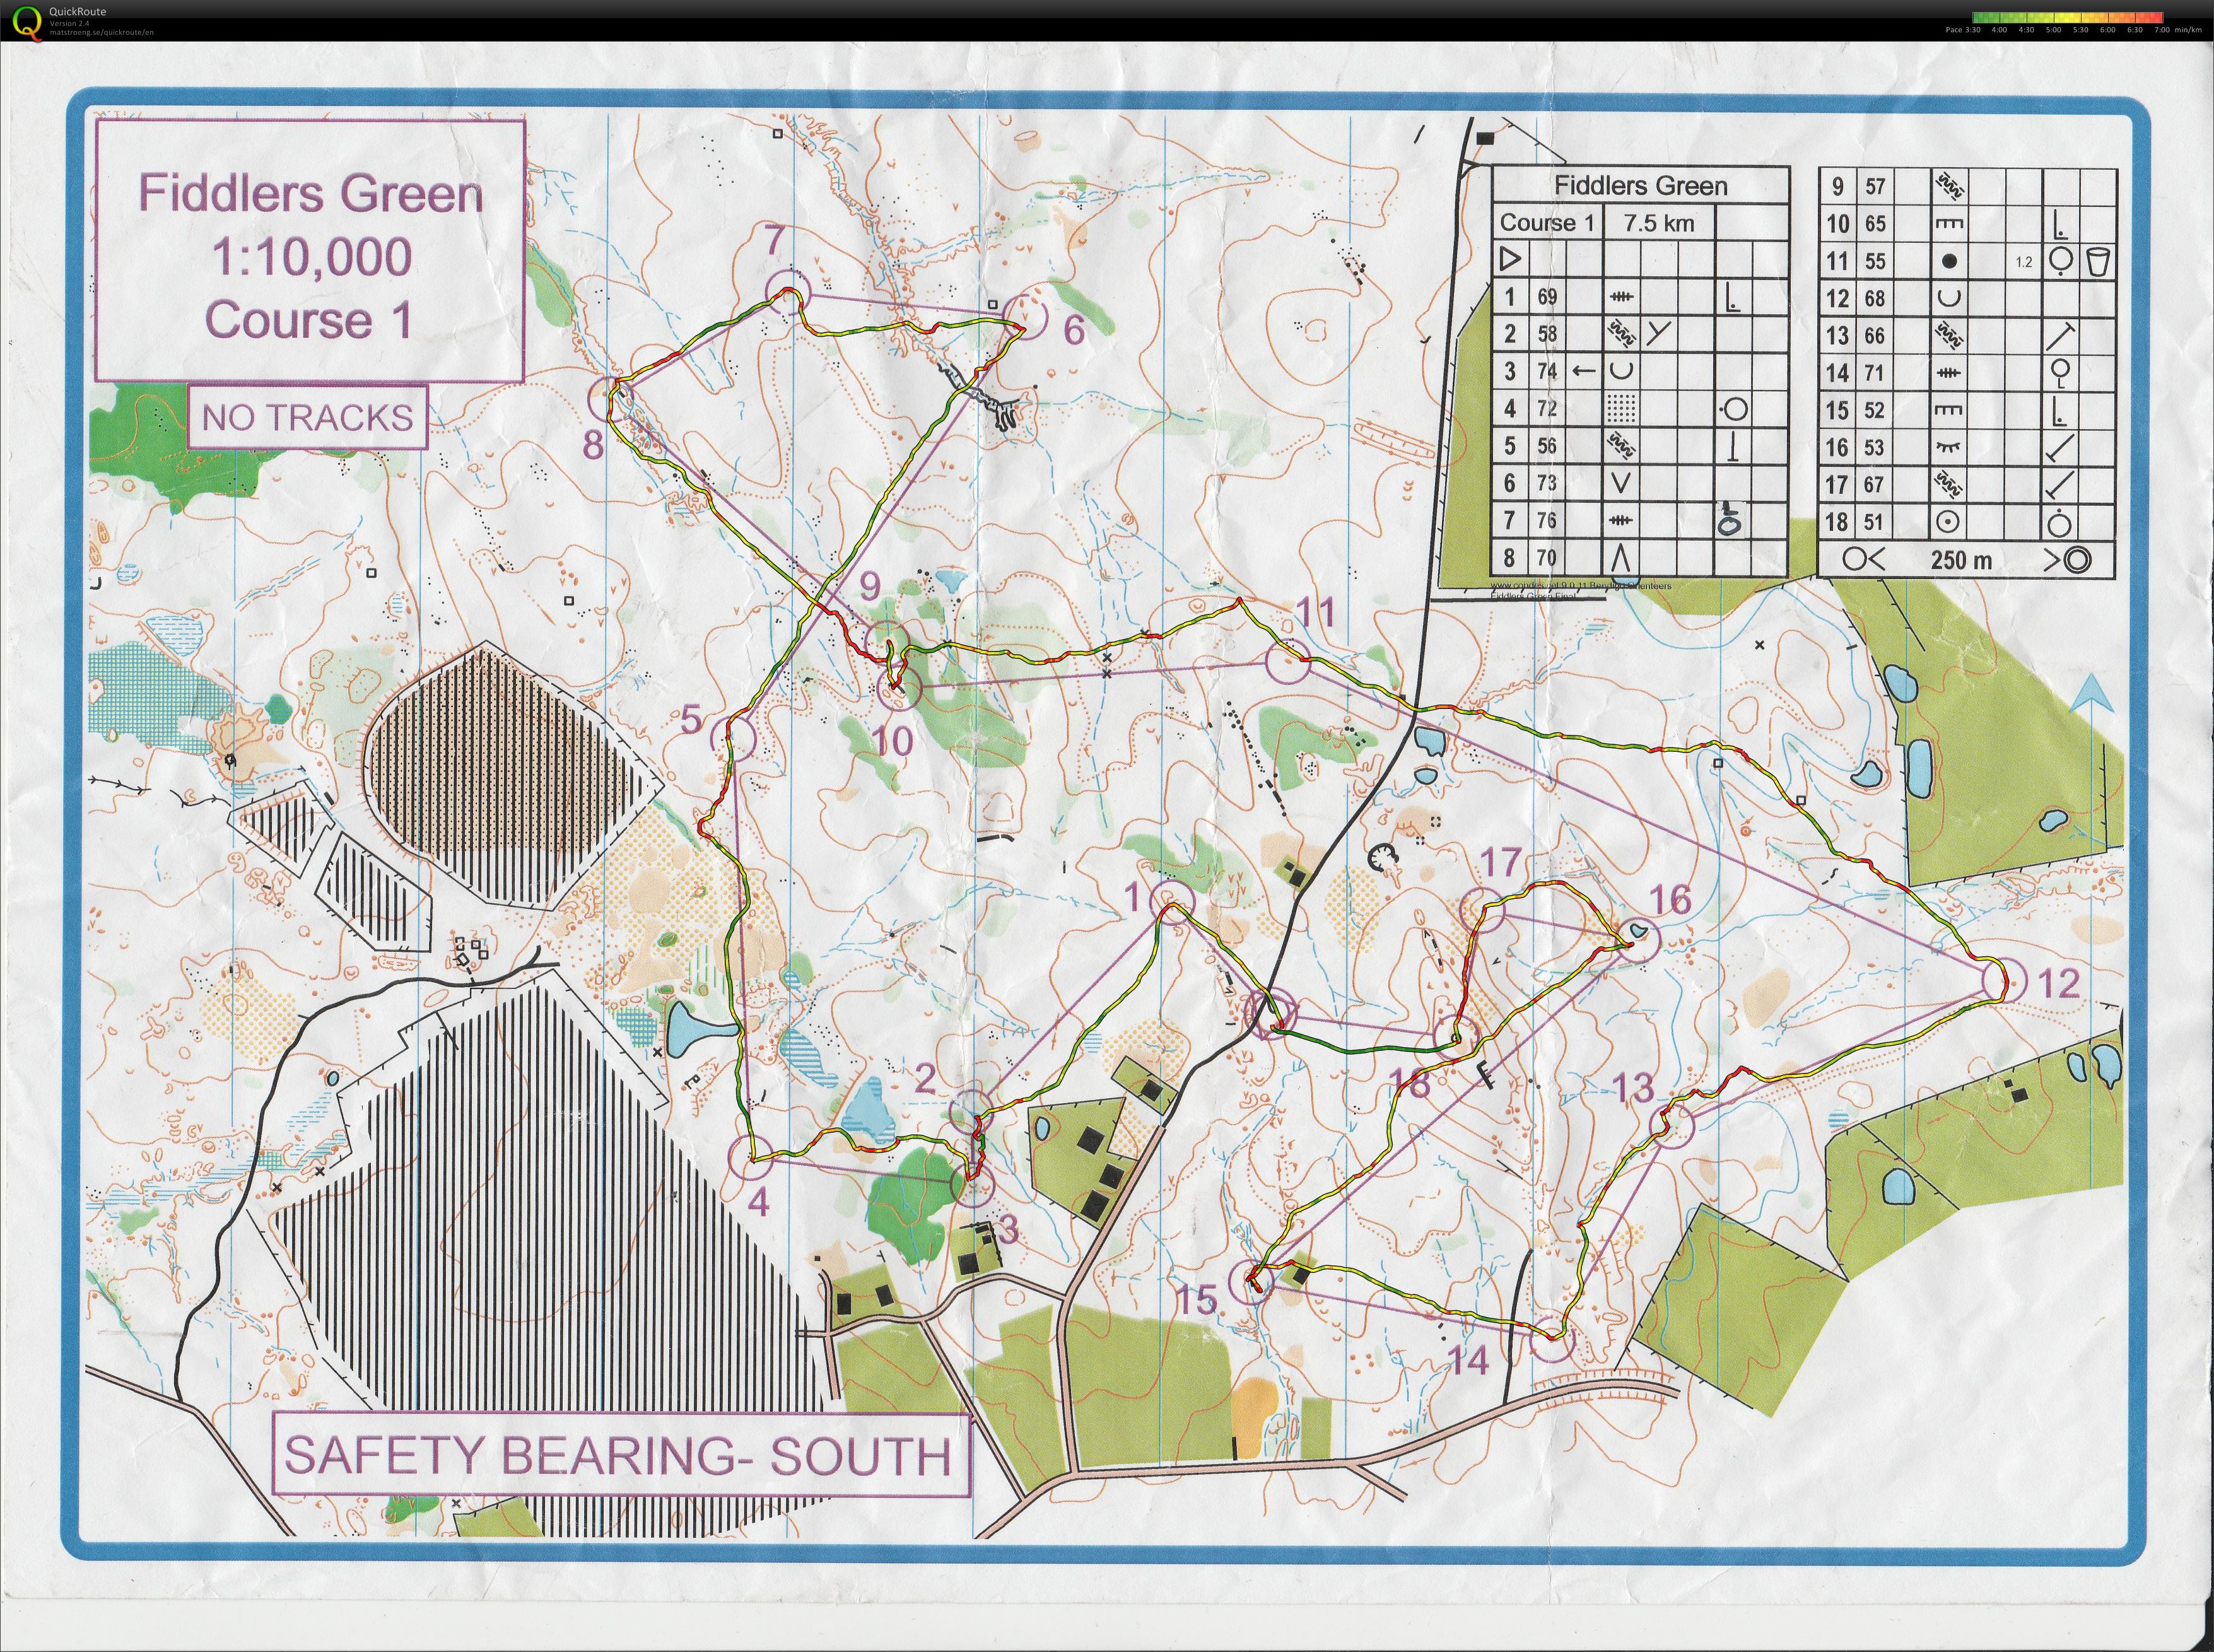Click the NO TRACKS label box

(307, 417)
